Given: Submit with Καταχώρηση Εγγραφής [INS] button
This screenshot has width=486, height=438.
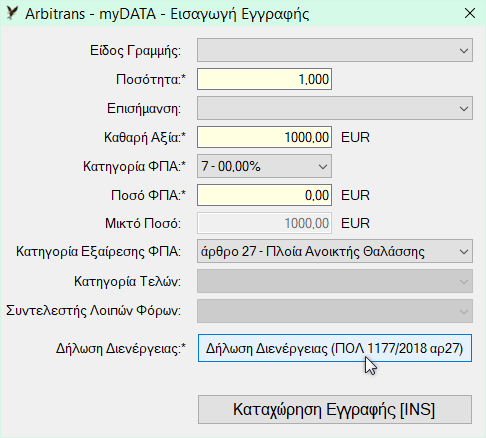Looking at the screenshot, I should 335,410.
